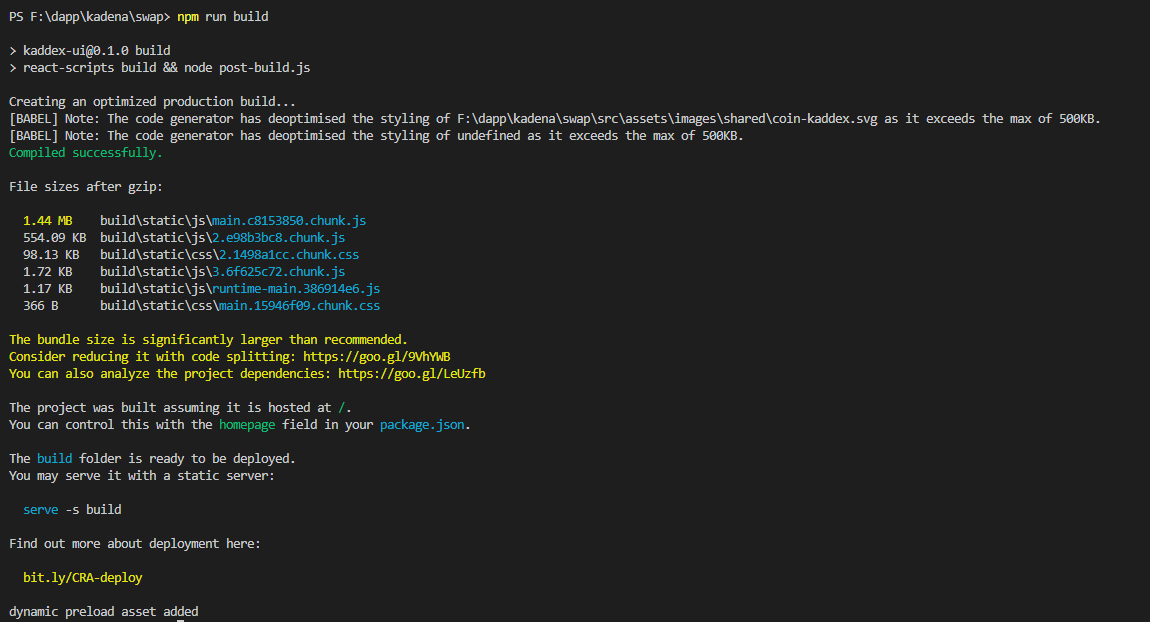Click the 'Compiled successfully.' message

point(86,153)
